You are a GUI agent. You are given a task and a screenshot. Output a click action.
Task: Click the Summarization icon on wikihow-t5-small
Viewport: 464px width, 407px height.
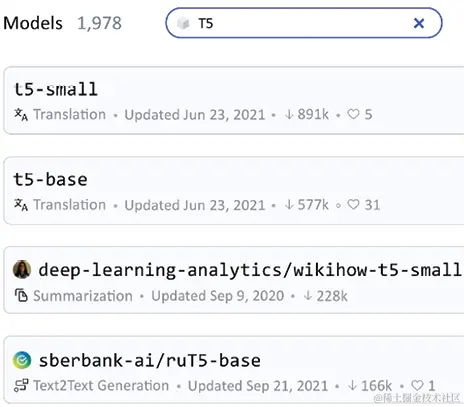21,295
